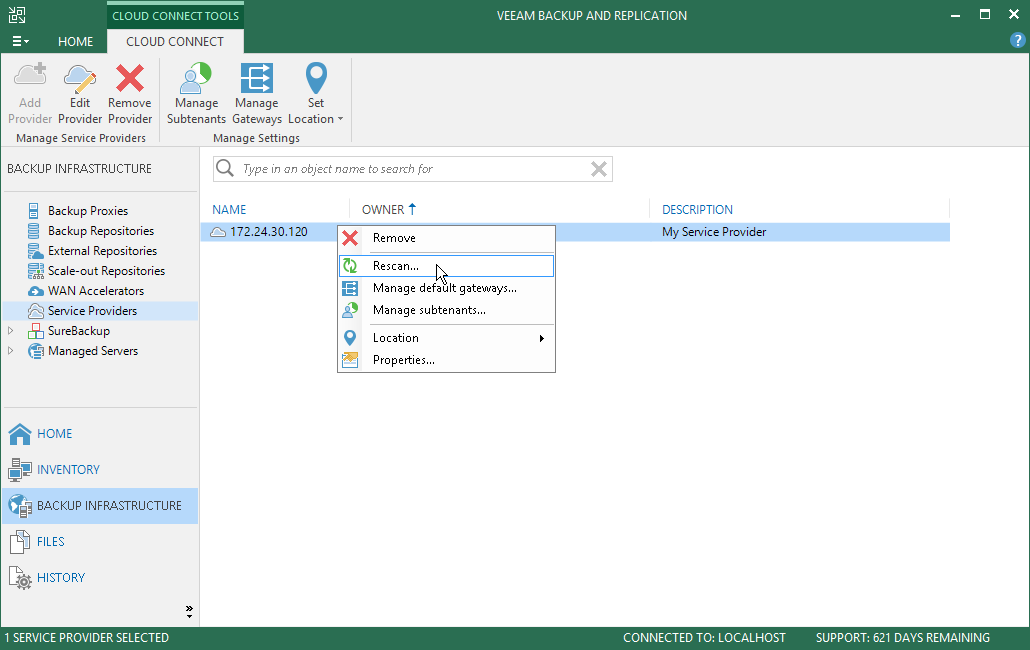Select Service Providers in the tree
This screenshot has height=650, width=1030.
tap(93, 311)
